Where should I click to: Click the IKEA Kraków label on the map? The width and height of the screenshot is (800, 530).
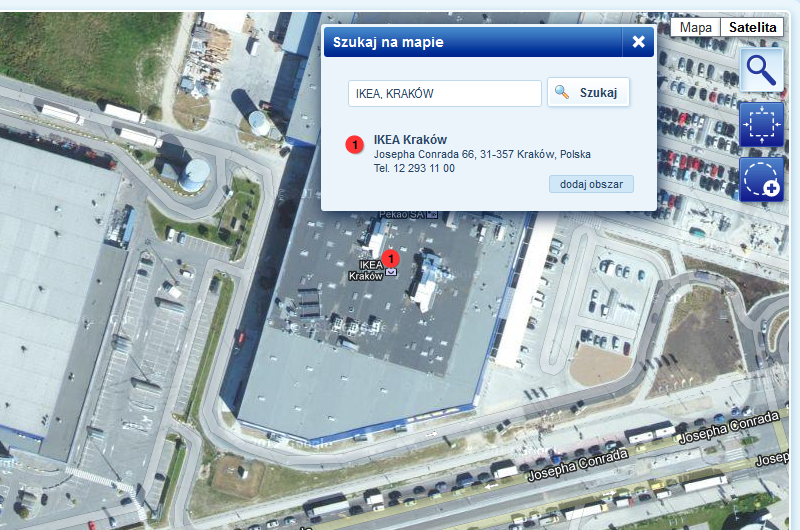366,270
